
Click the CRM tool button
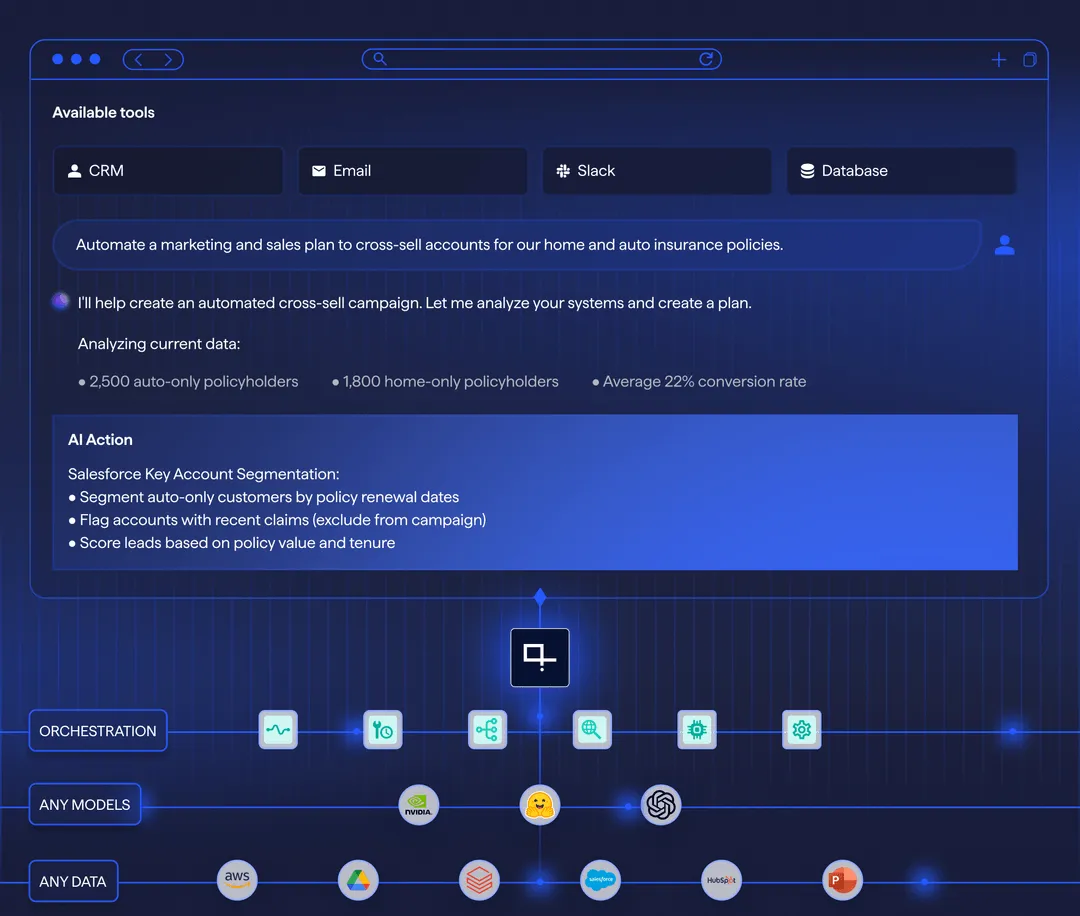(x=168, y=171)
